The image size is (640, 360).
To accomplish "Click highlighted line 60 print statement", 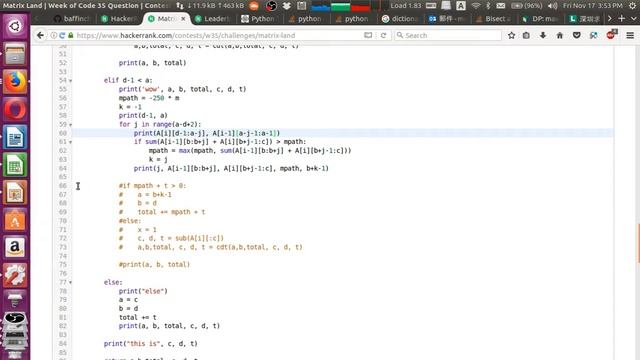I will pos(207,133).
